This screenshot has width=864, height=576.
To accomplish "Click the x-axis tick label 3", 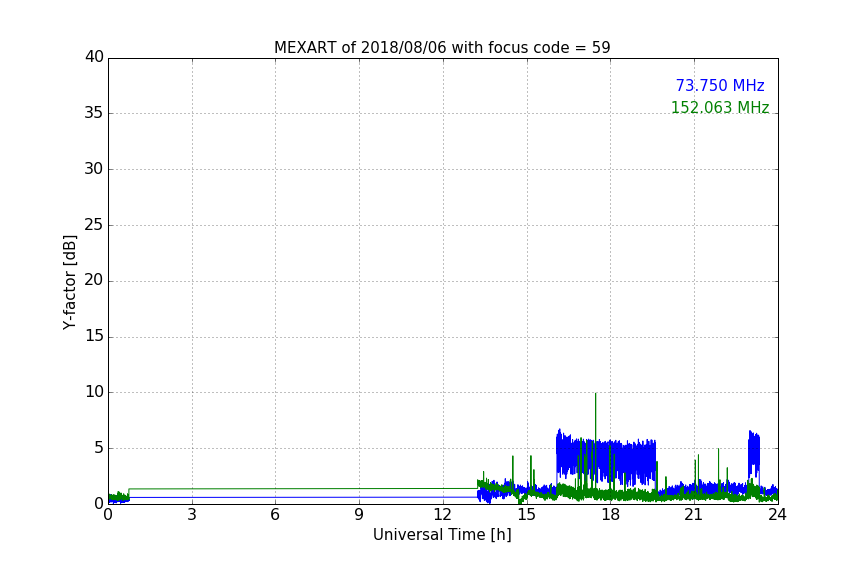I will pyautogui.click(x=192, y=515).
